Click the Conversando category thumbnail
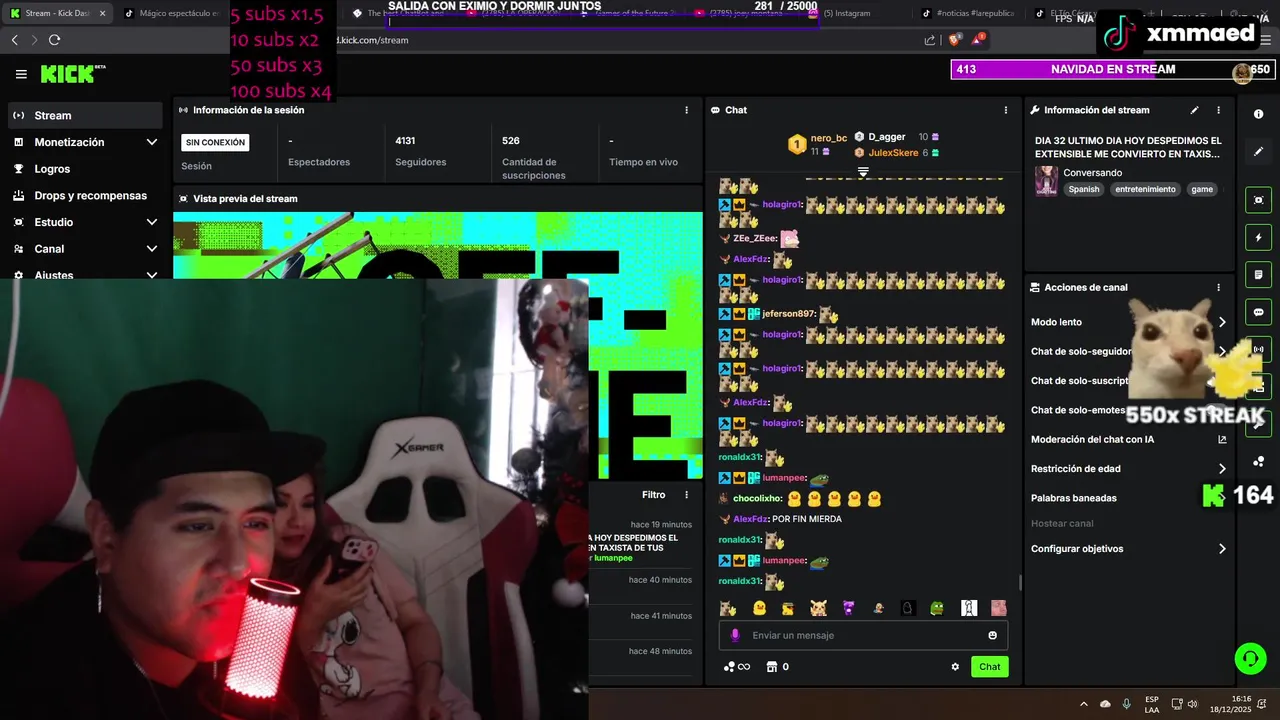 tap(1046, 181)
